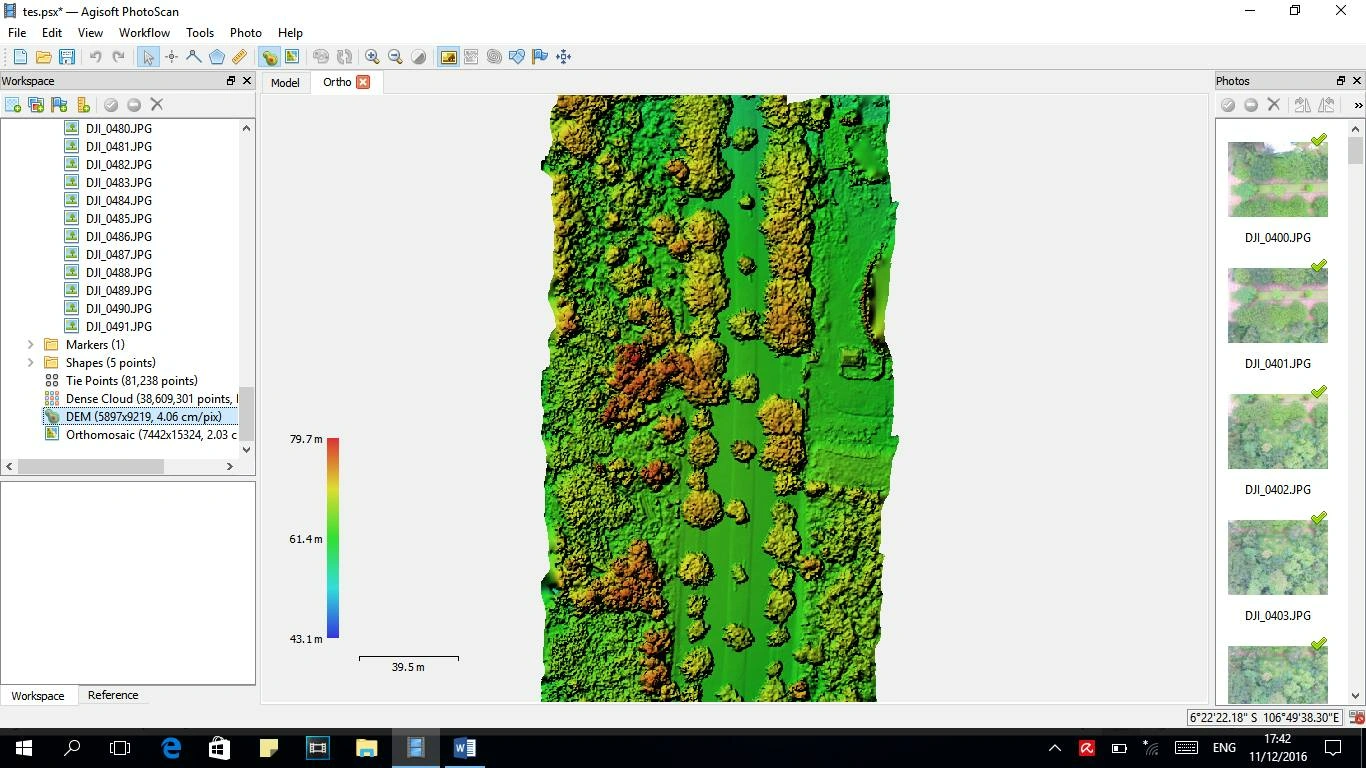Click the Open project folder icon
Viewport: 1366px width, 768px height.
[44, 57]
